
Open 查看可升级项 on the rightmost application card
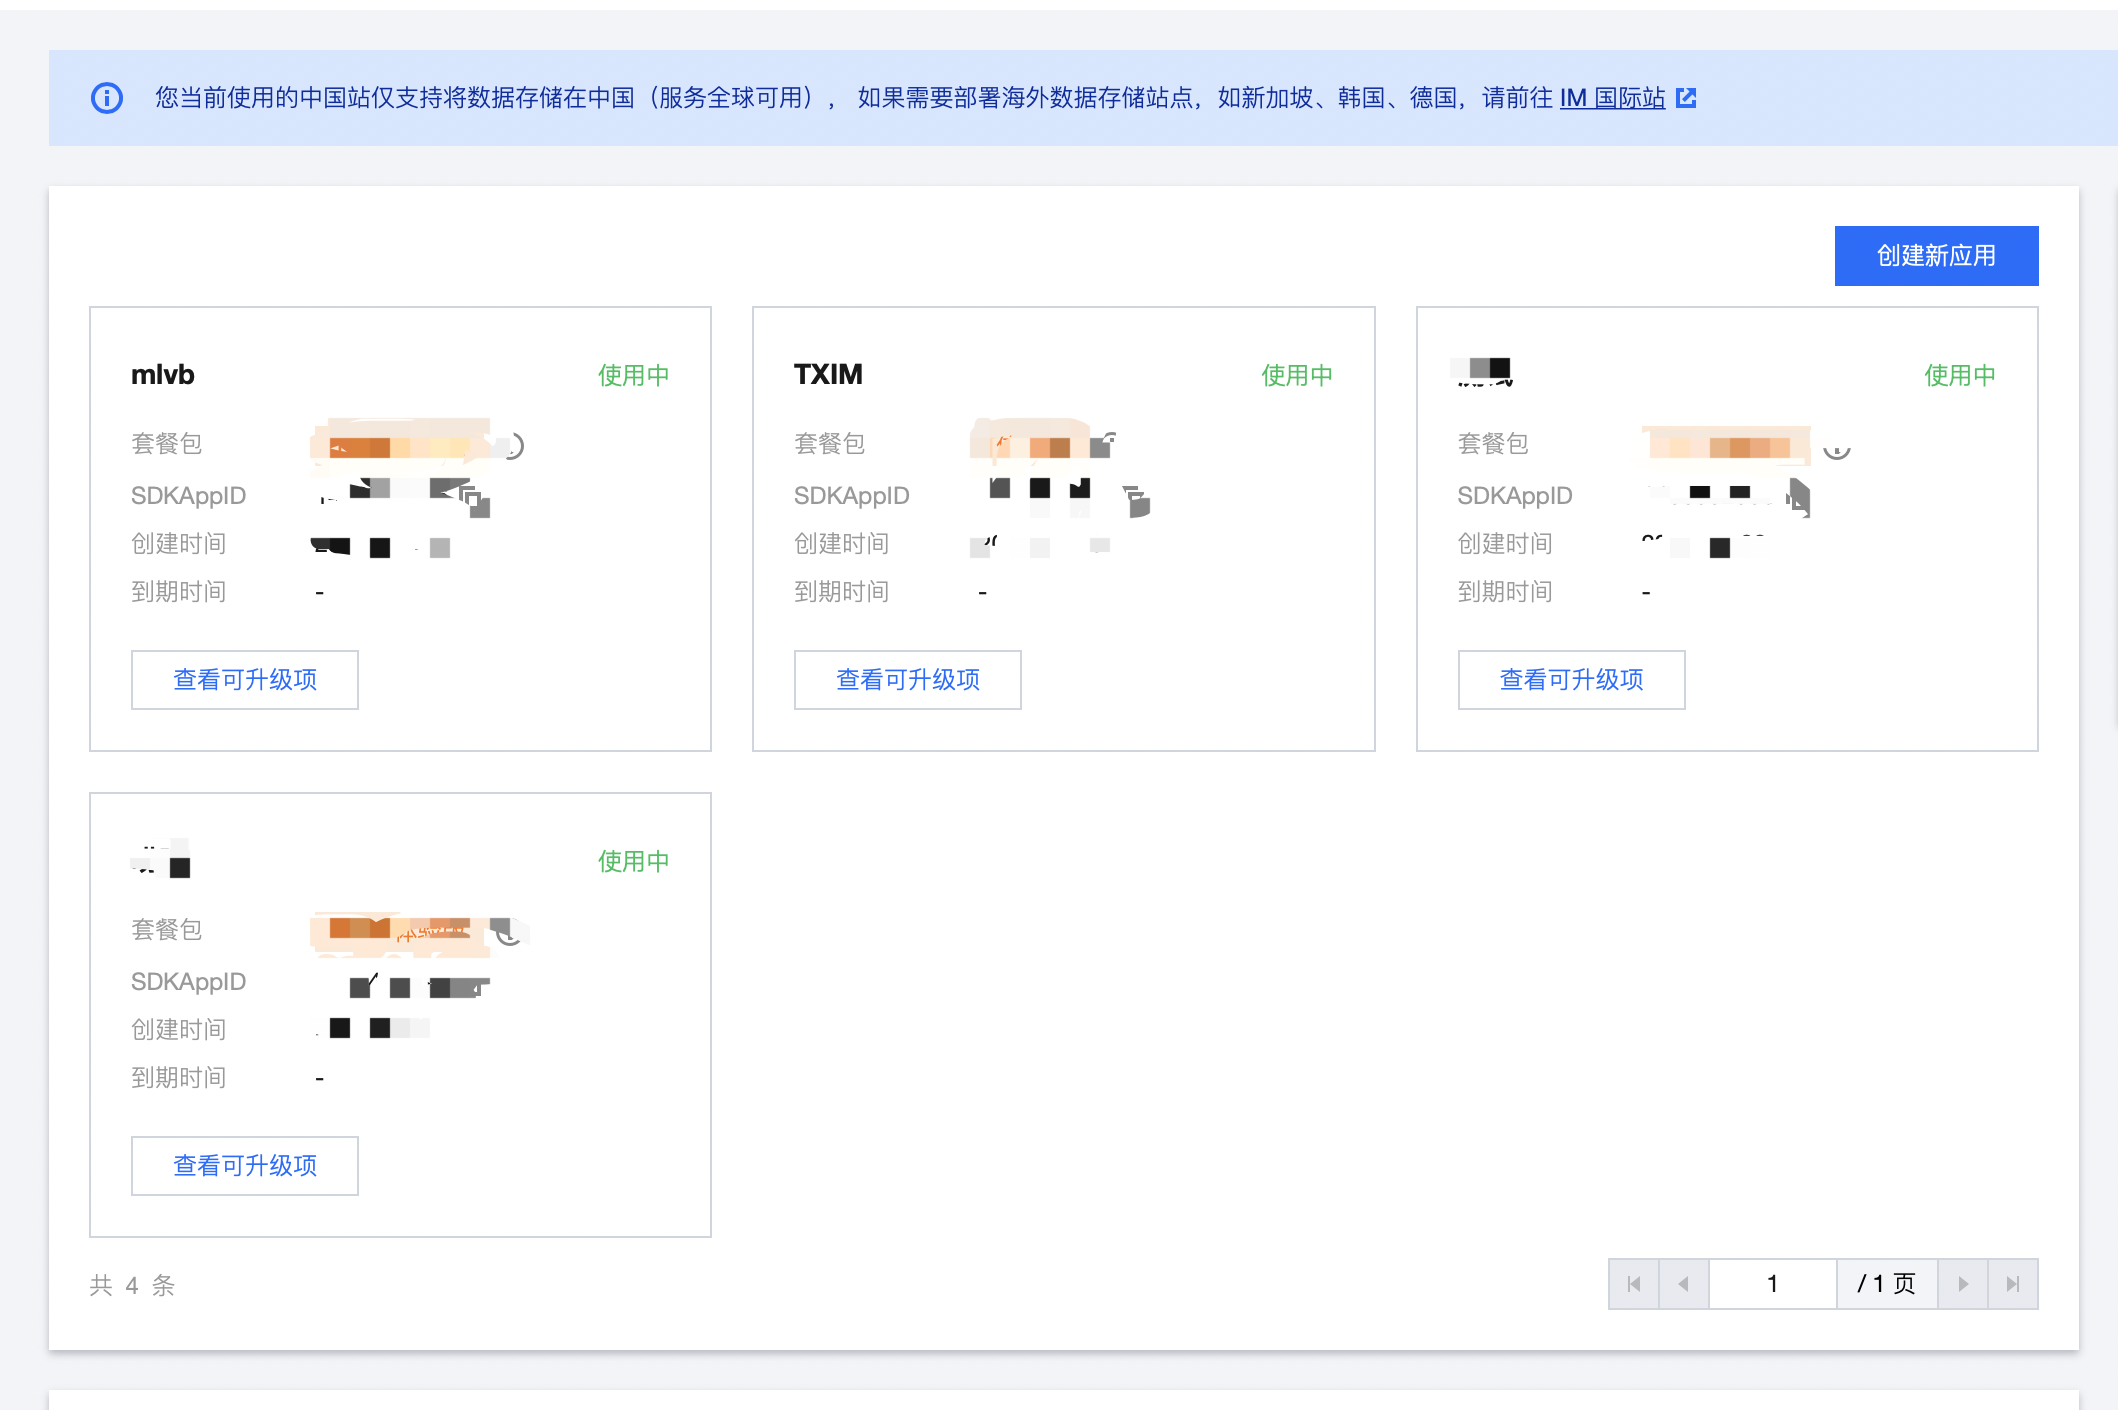click(1570, 679)
